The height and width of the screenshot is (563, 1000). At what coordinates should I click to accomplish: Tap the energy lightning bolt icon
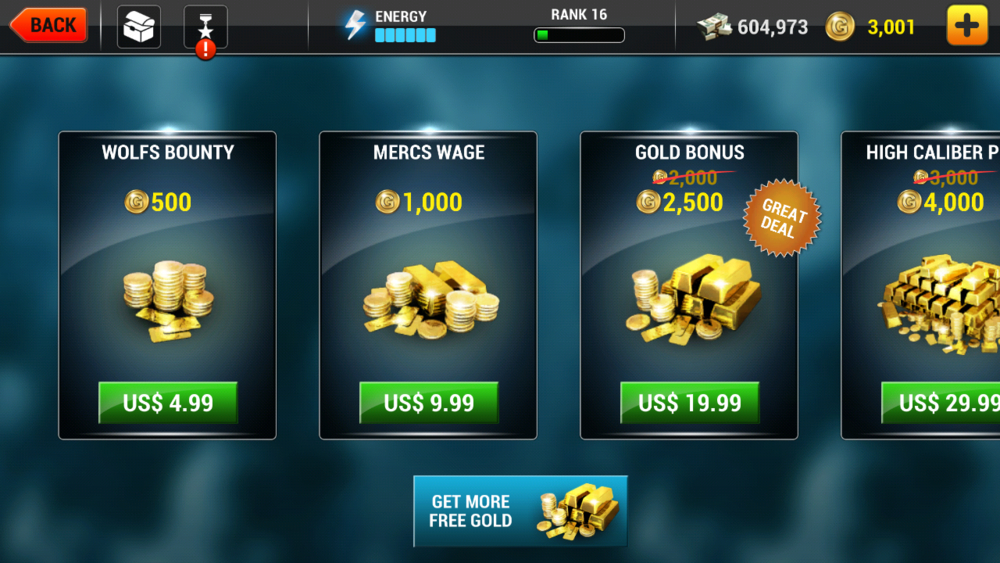tap(355, 26)
